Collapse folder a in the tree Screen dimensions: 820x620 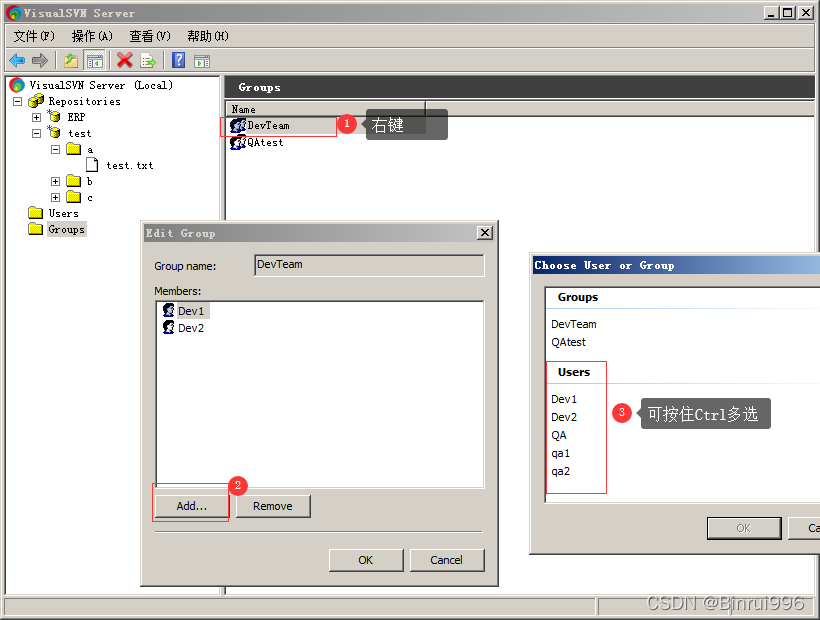tap(55, 150)
